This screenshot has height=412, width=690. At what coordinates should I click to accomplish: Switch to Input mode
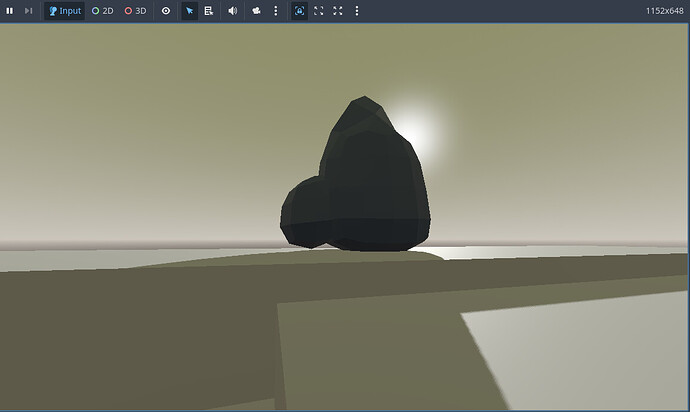64,11
